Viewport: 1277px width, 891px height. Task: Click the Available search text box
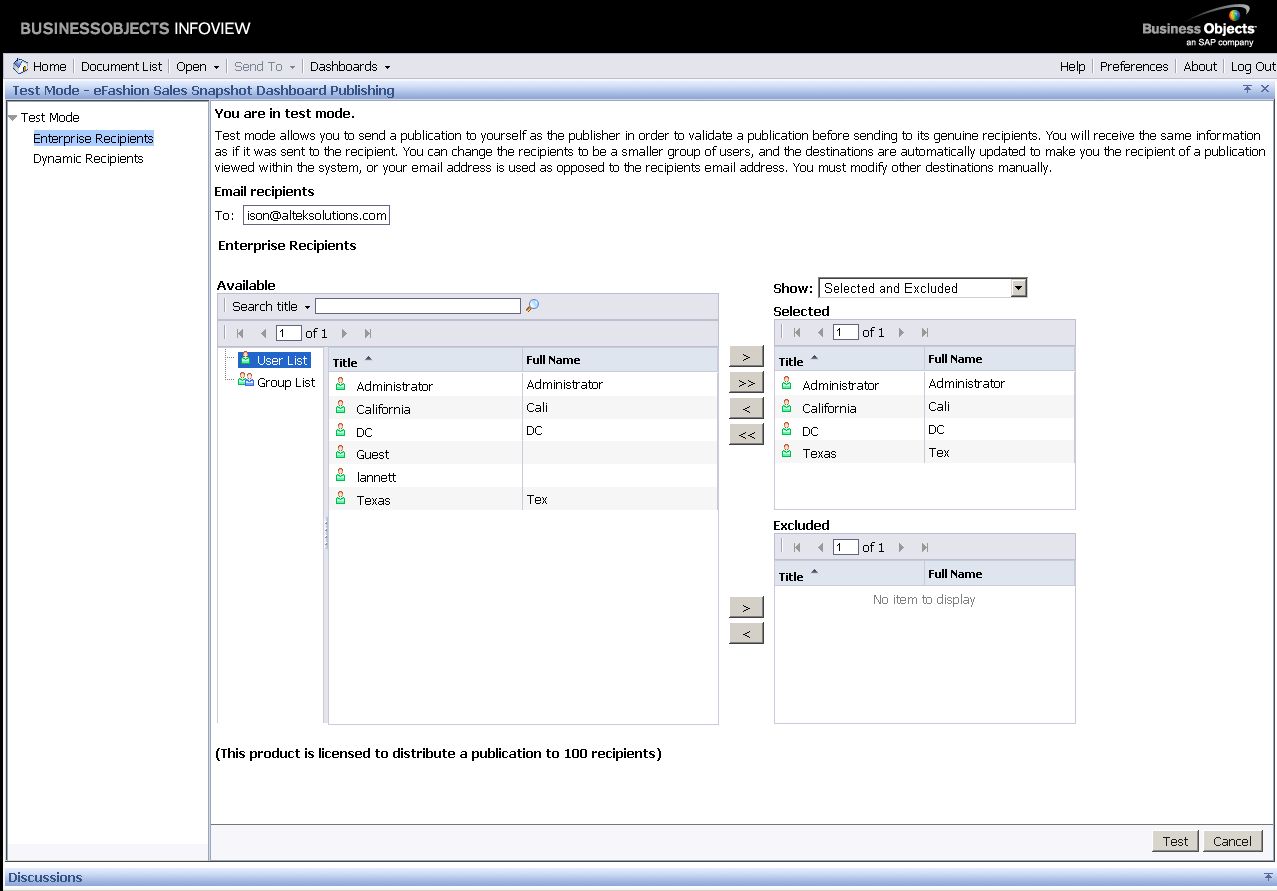(418, 306)
